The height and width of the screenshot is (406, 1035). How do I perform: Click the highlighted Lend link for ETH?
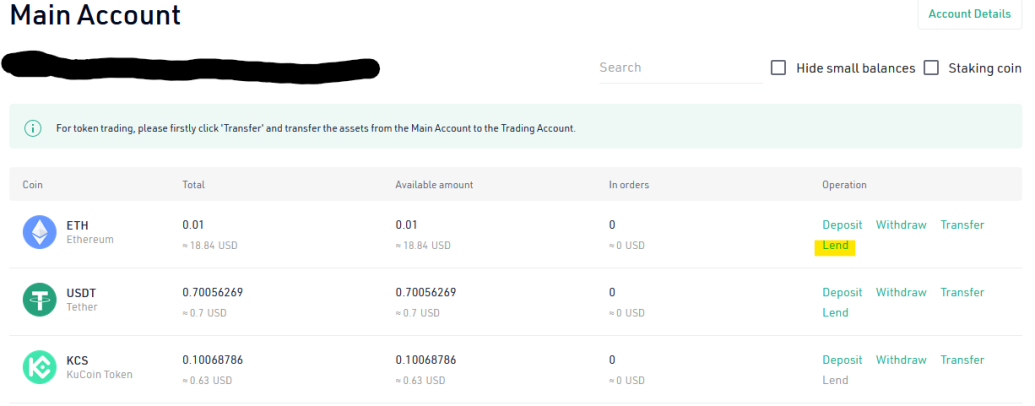[x=835, y=246]
